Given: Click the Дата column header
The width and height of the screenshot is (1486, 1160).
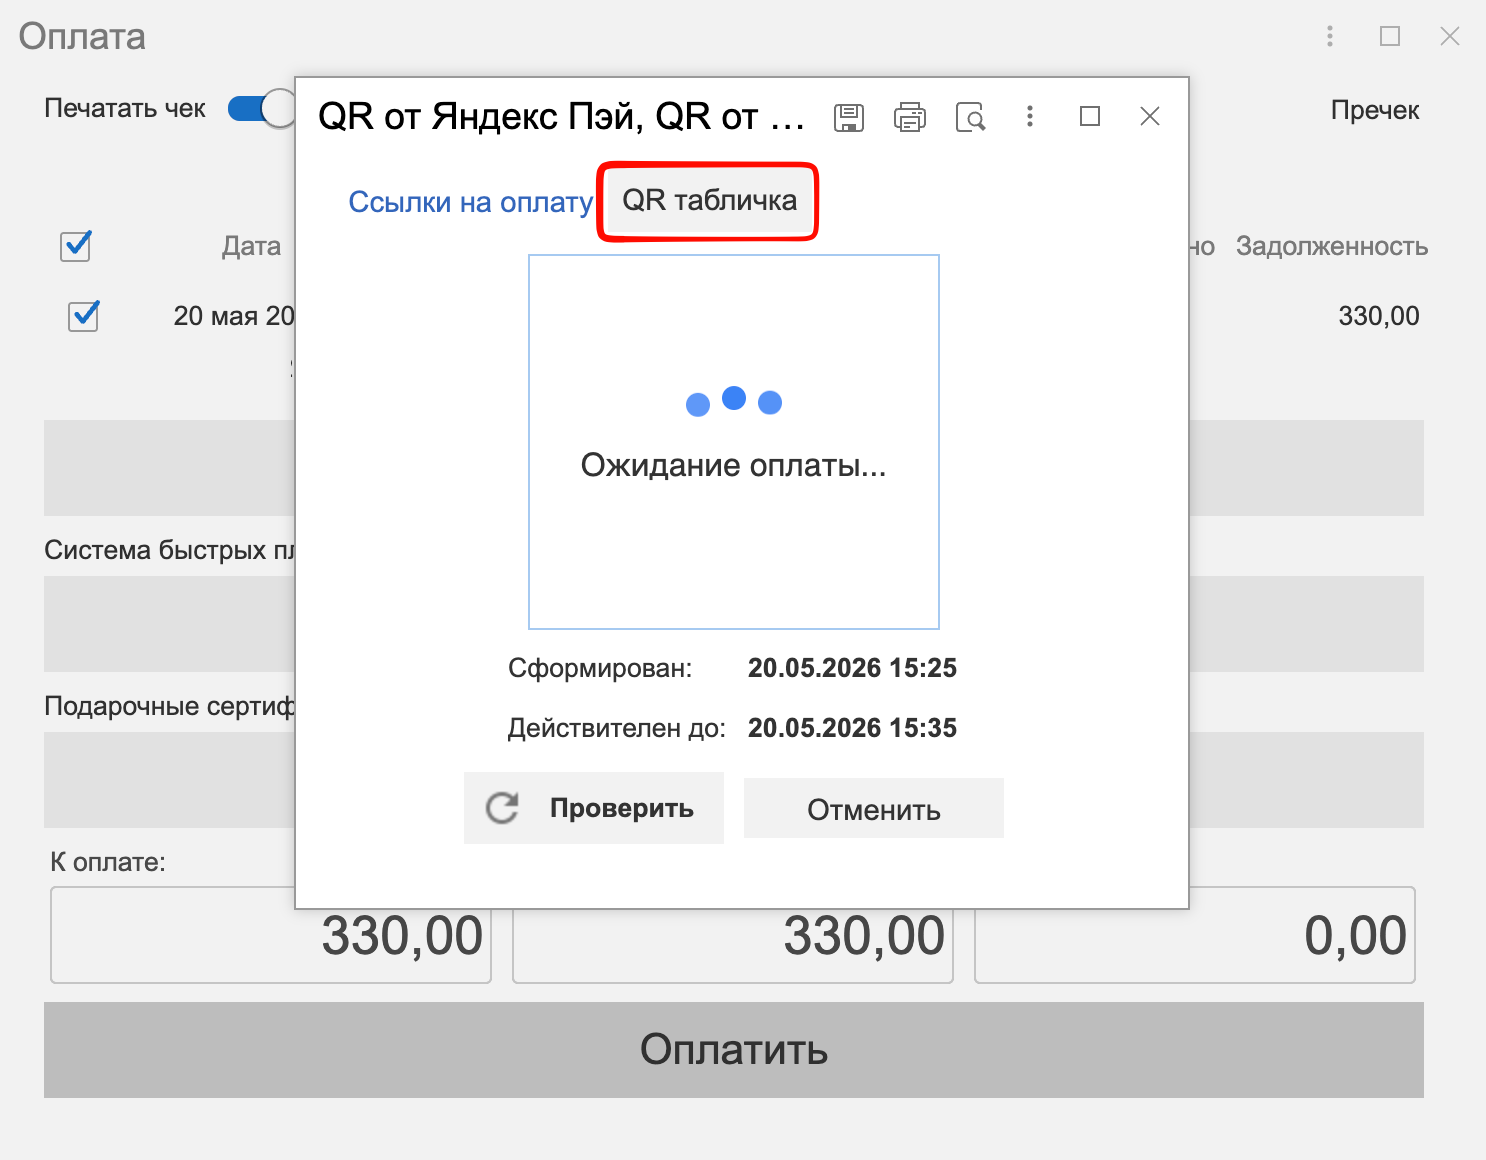Looking at the screenshot, I should point(251,246).
